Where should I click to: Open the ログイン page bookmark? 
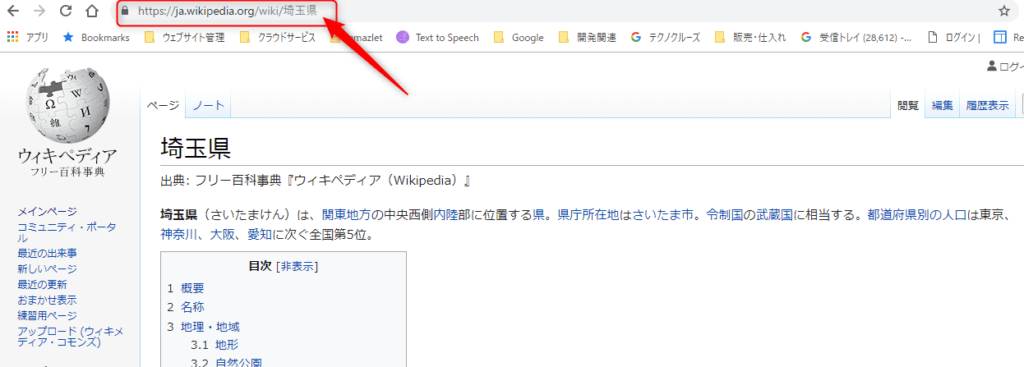click(x=953, y=37)
